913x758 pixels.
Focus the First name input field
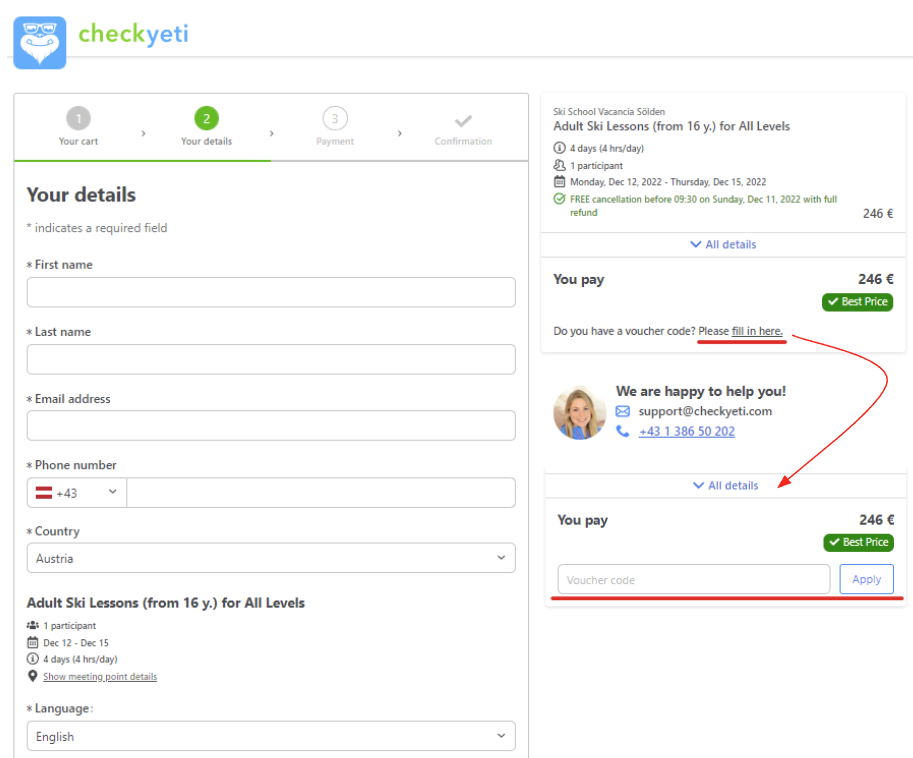click(271, 292)
